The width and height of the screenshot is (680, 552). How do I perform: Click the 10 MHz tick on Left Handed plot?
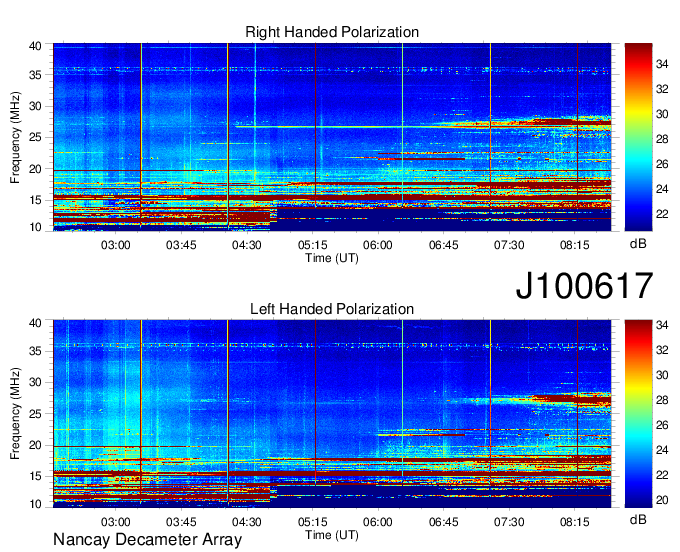pos(35,504)
